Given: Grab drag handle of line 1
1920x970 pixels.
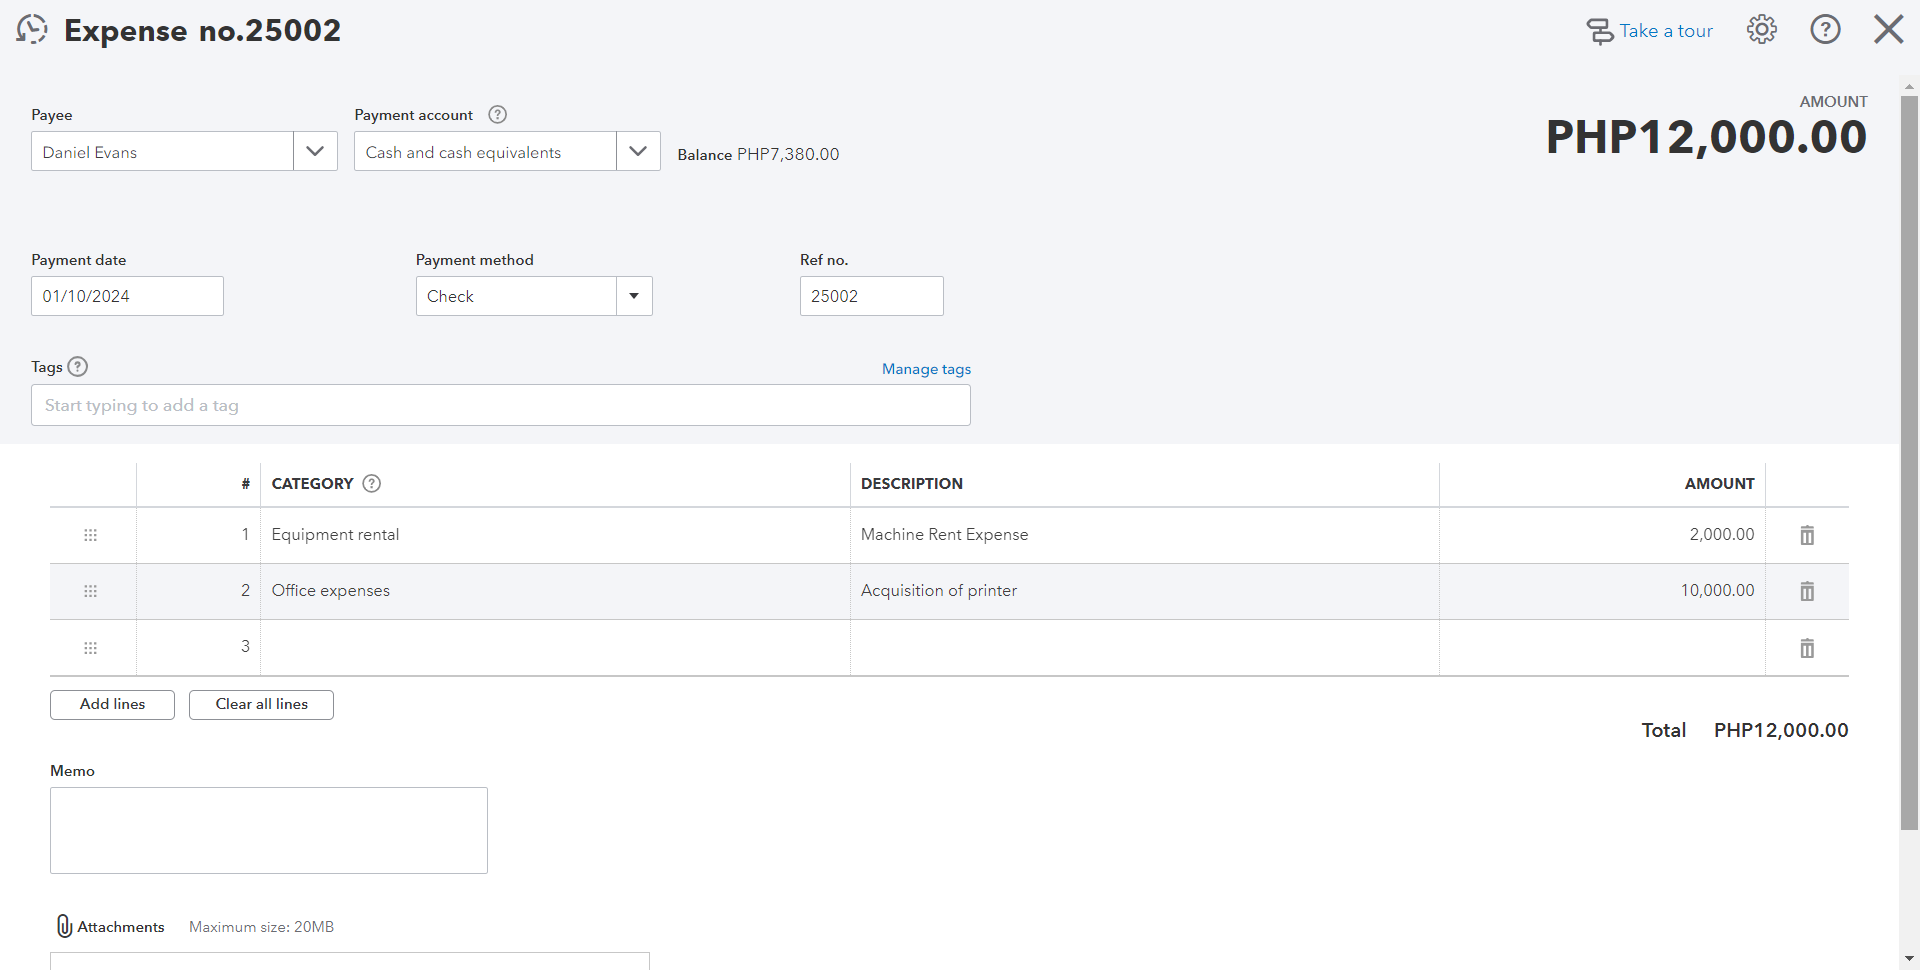Looking at the screenshot, I should 91,535.
